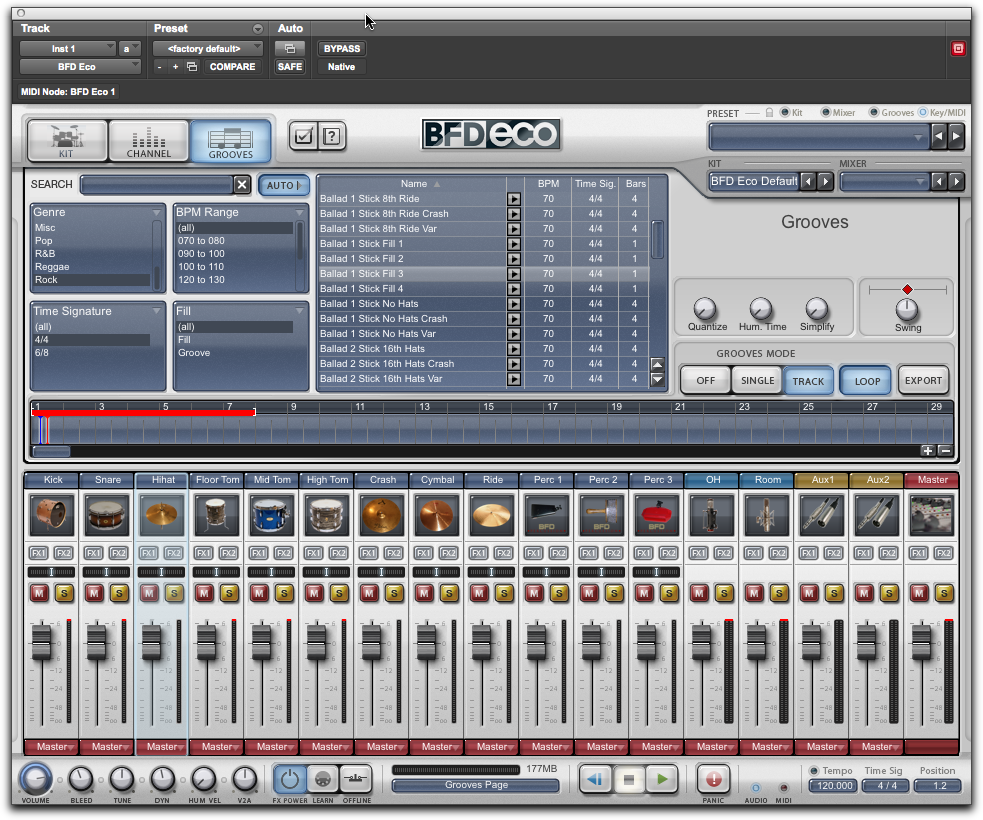
Task: Open the help question mark button
Action: [332, 135]
